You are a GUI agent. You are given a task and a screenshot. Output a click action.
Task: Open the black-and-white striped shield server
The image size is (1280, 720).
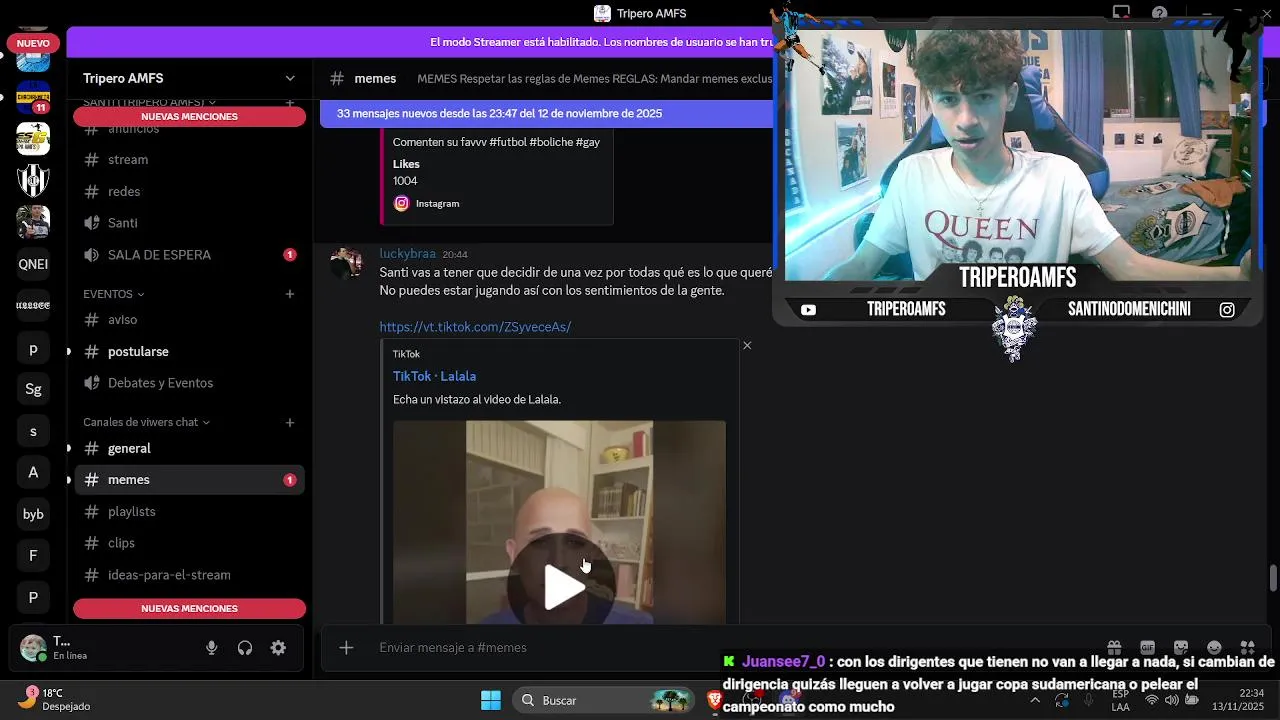[33, 180]
